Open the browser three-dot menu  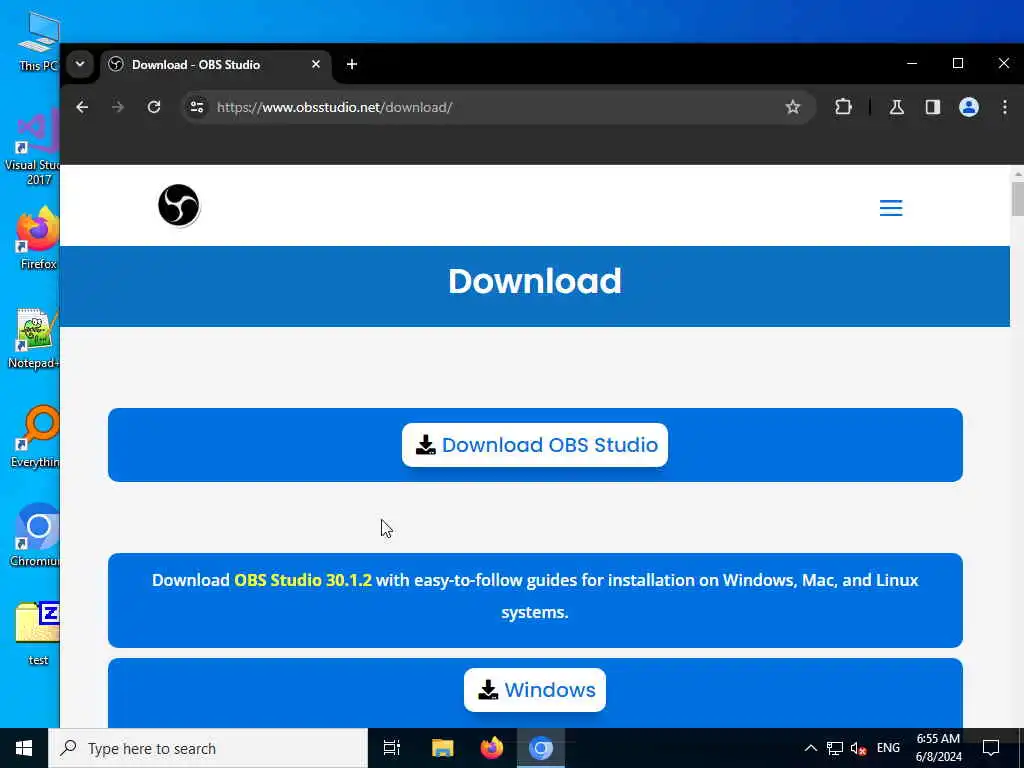(1005, 107)
